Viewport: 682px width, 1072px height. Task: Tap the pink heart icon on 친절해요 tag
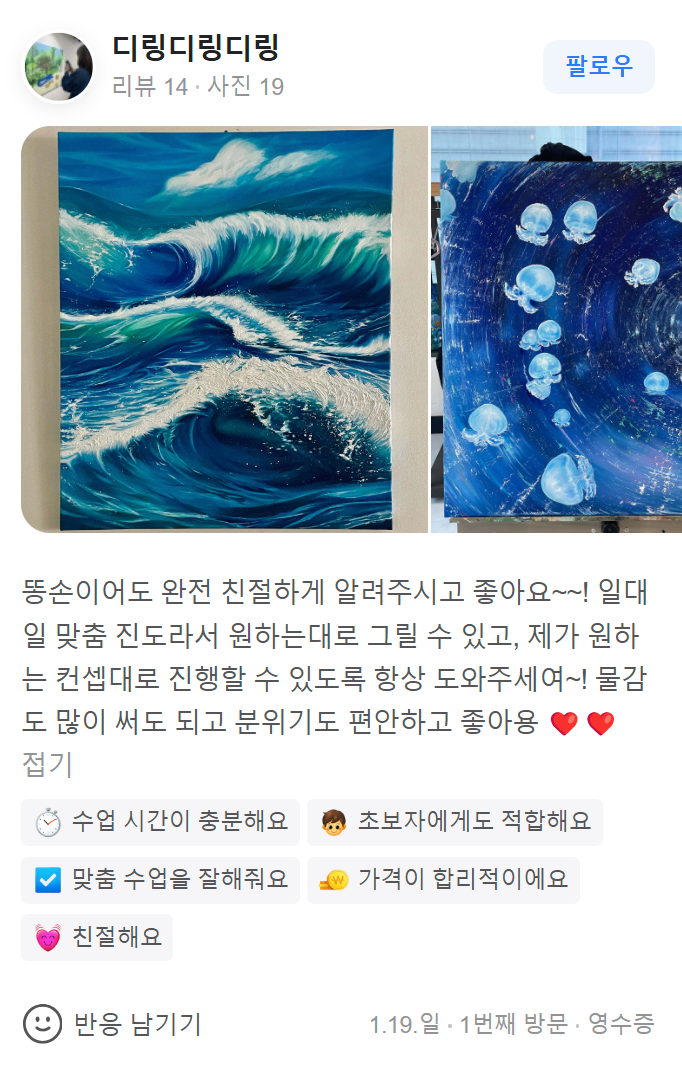pos(48,937)
